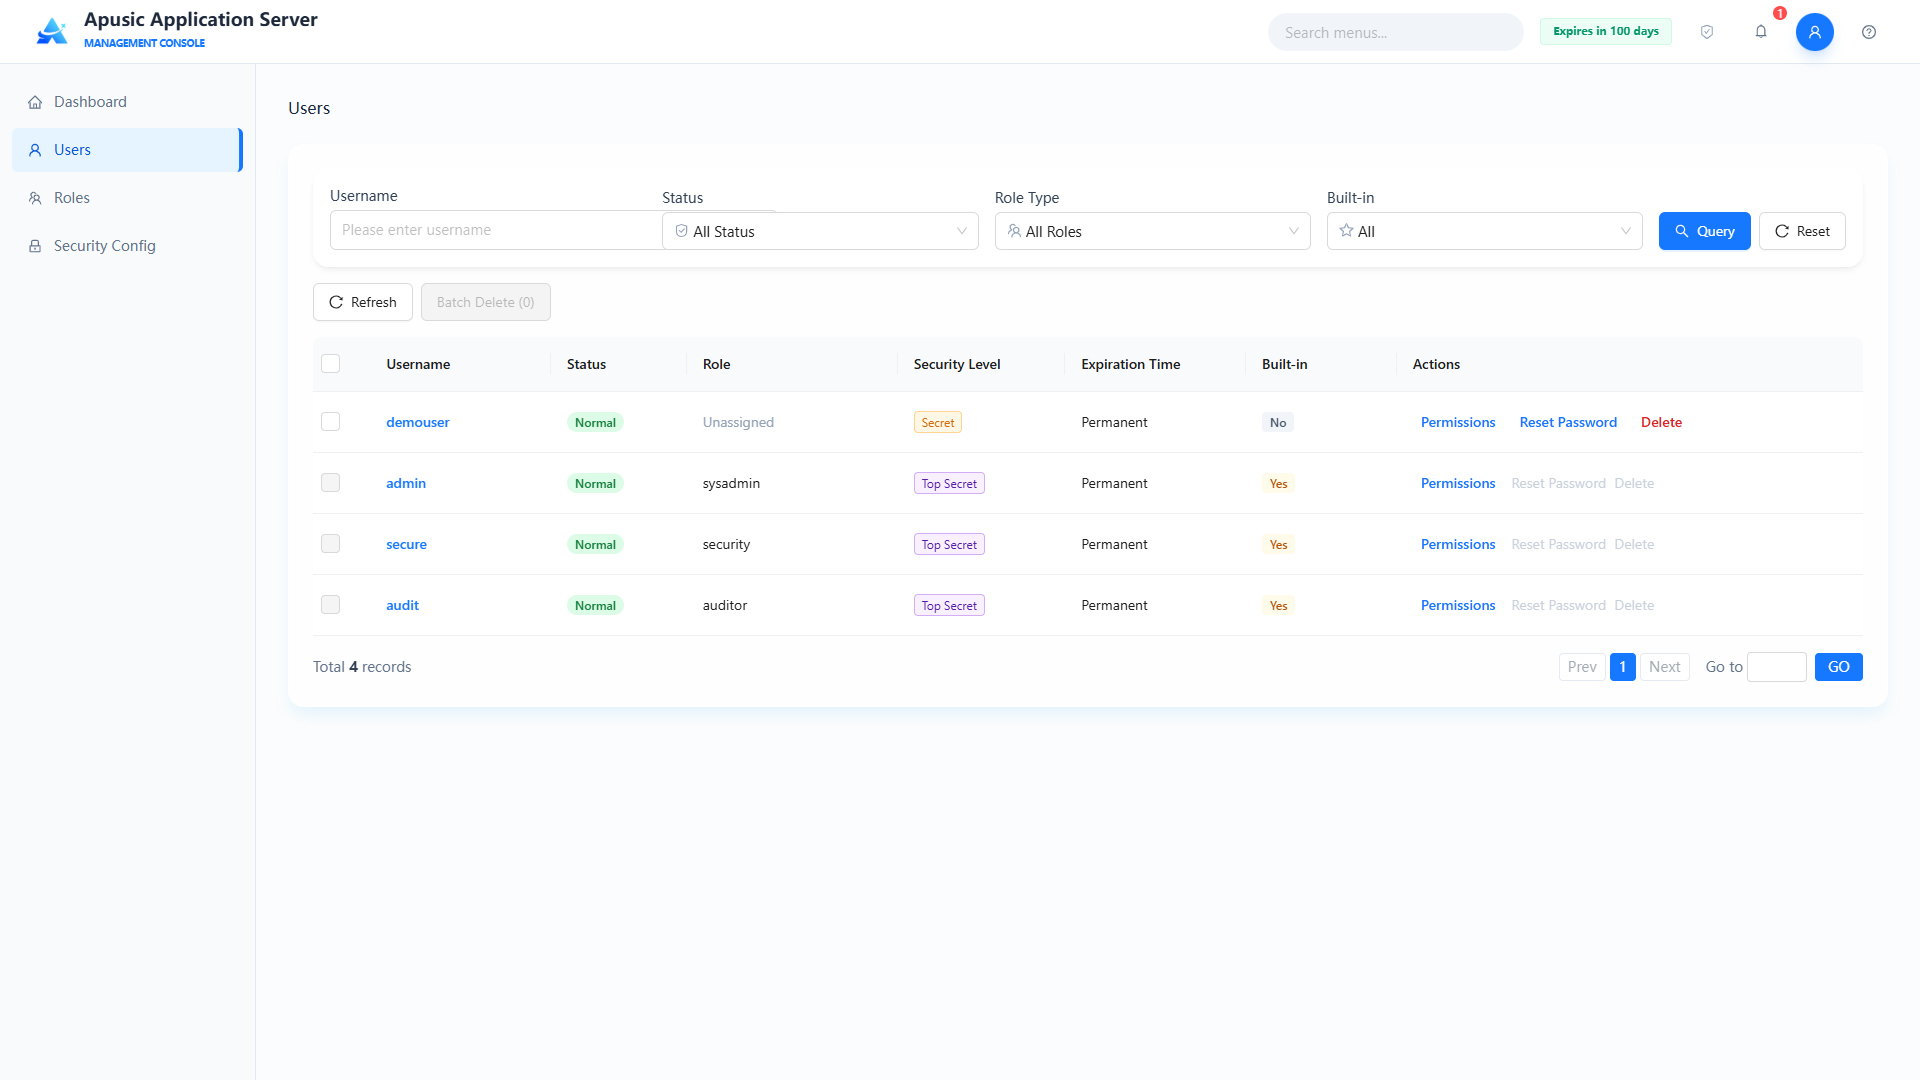Go to Roles in the sidebar
1920x1080 pixels.
127,198
